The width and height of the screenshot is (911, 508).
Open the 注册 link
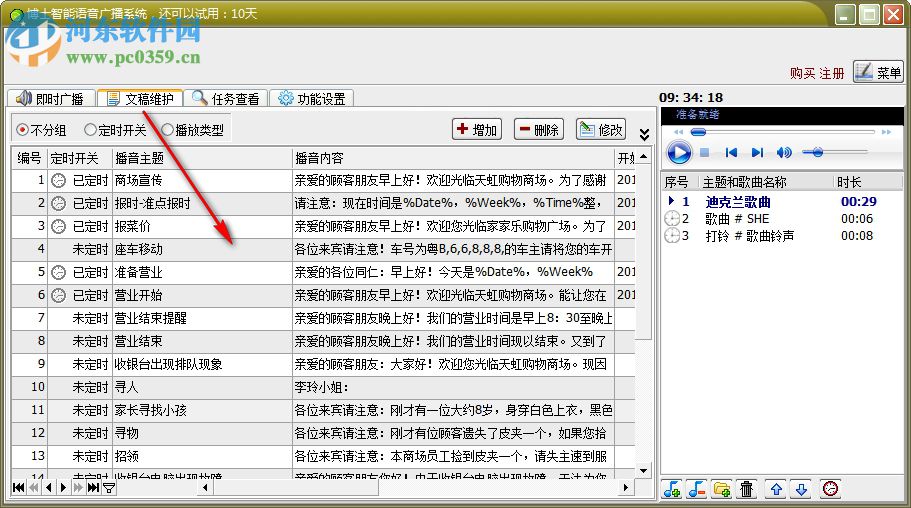831,73
